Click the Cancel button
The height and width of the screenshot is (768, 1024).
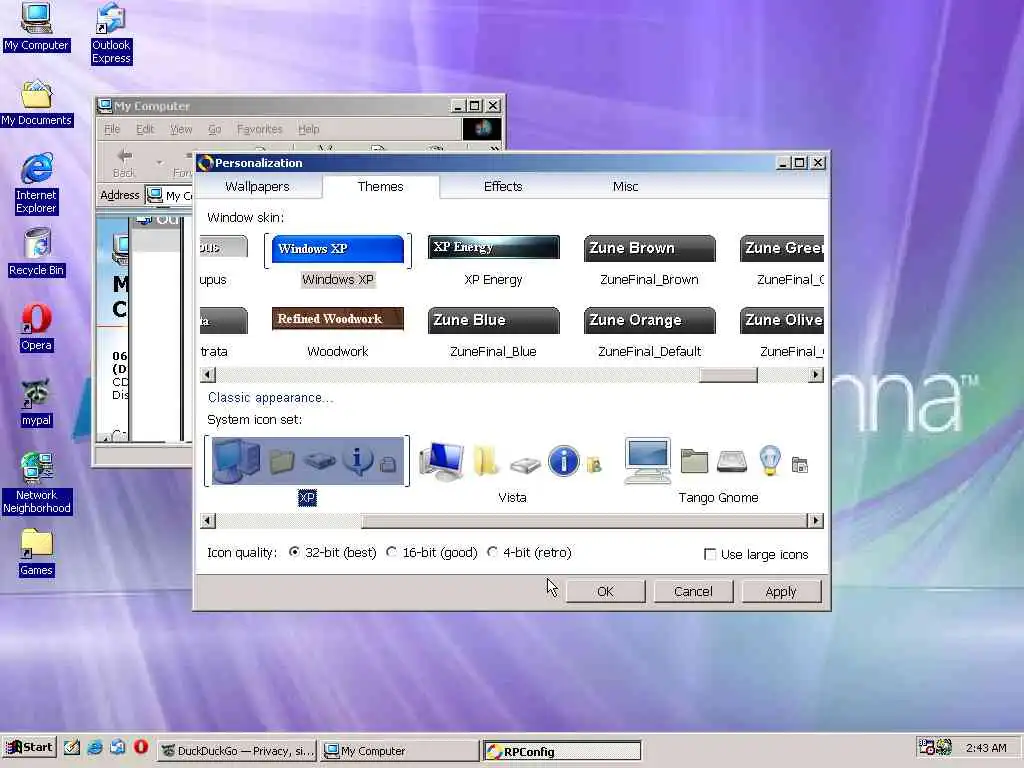tap(693, 592)
